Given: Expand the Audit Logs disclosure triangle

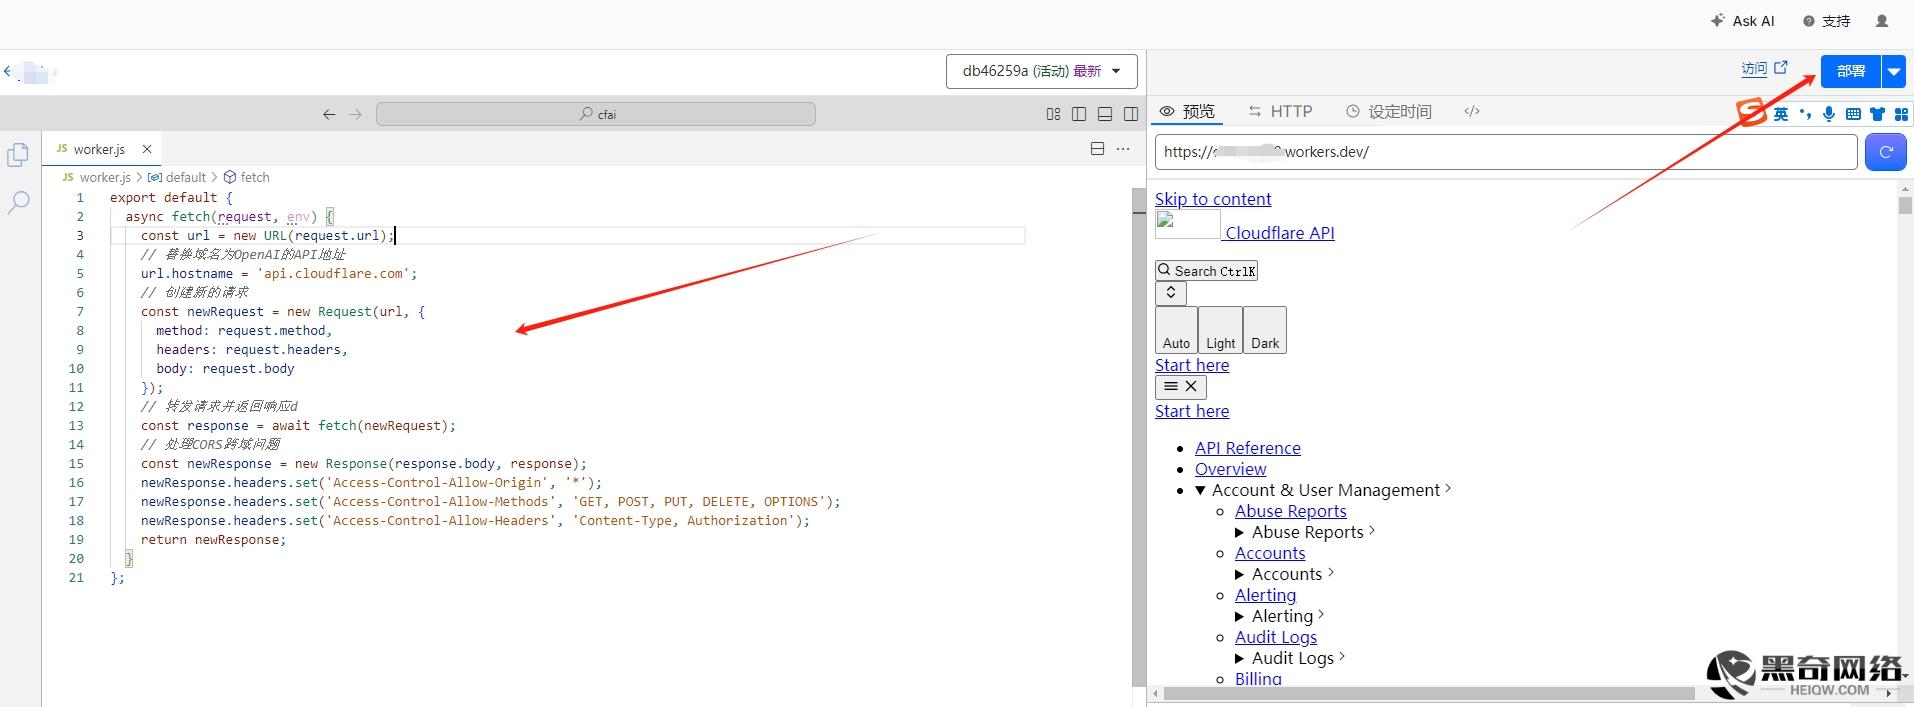Looking at the screenshot, I should [x=1241, y=659].
